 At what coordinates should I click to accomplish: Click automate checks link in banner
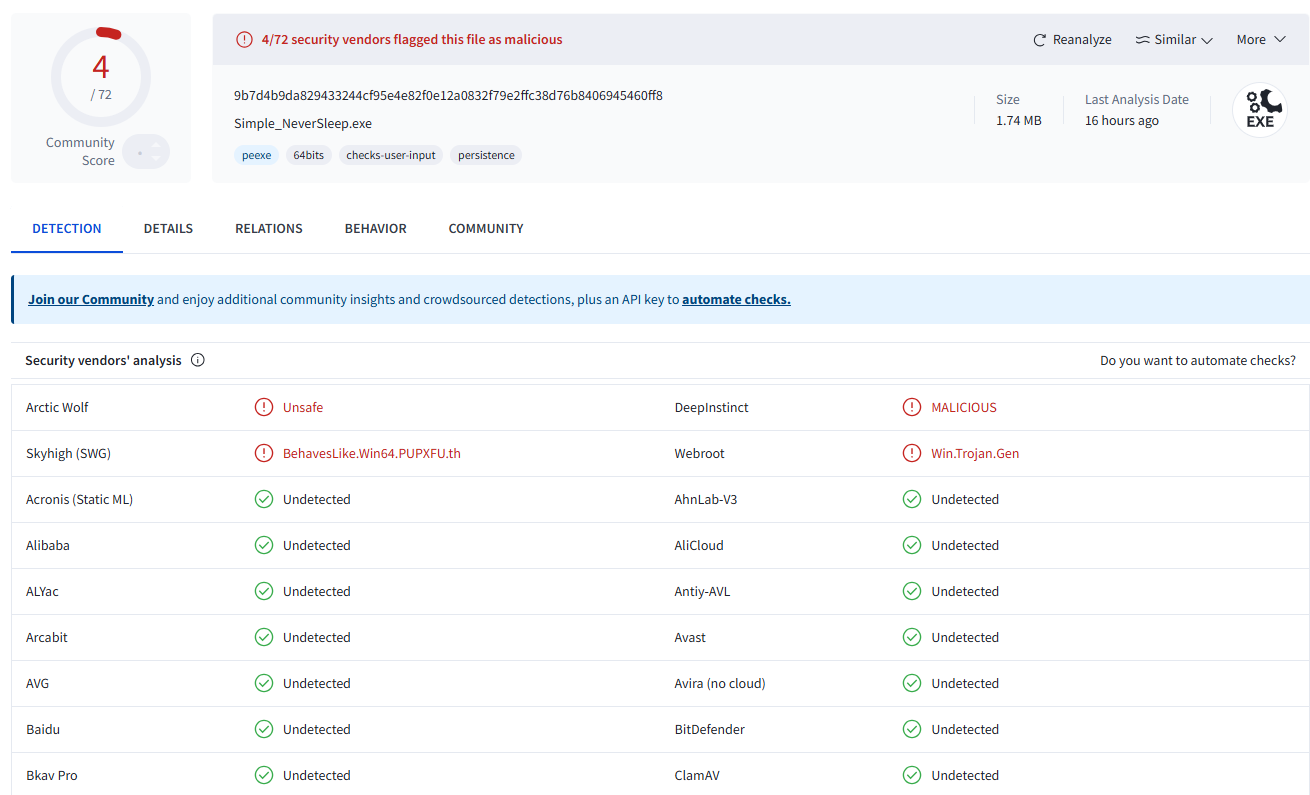pos(736,299)
